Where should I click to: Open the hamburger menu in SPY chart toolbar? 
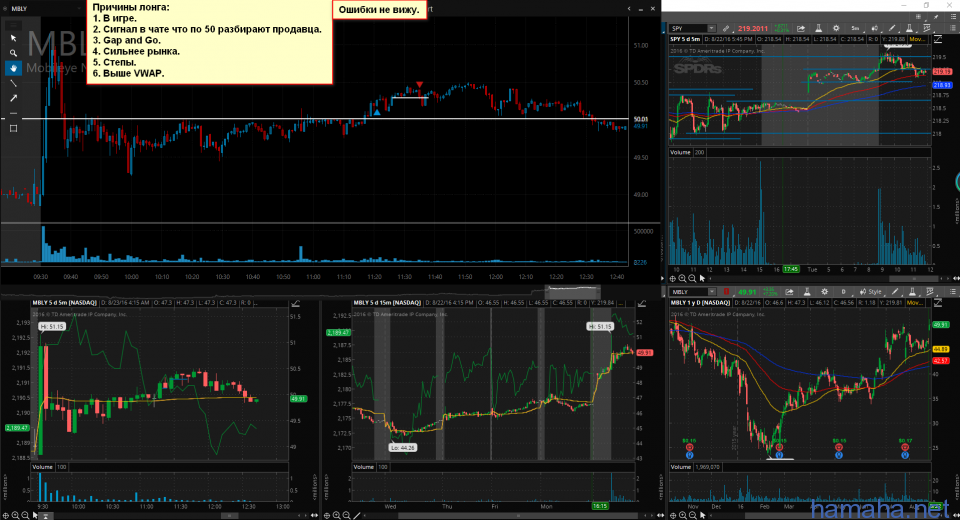[x=953, y=28]
